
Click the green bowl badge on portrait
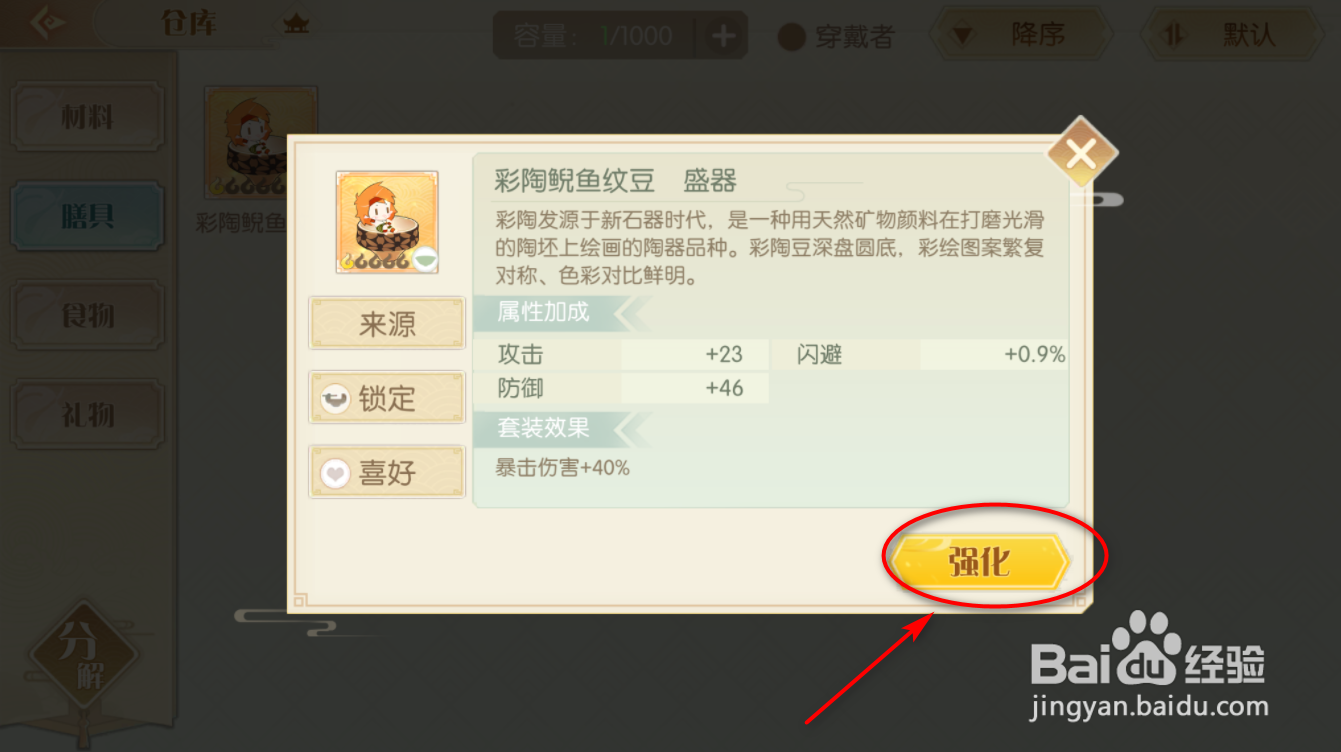(425, 258)
